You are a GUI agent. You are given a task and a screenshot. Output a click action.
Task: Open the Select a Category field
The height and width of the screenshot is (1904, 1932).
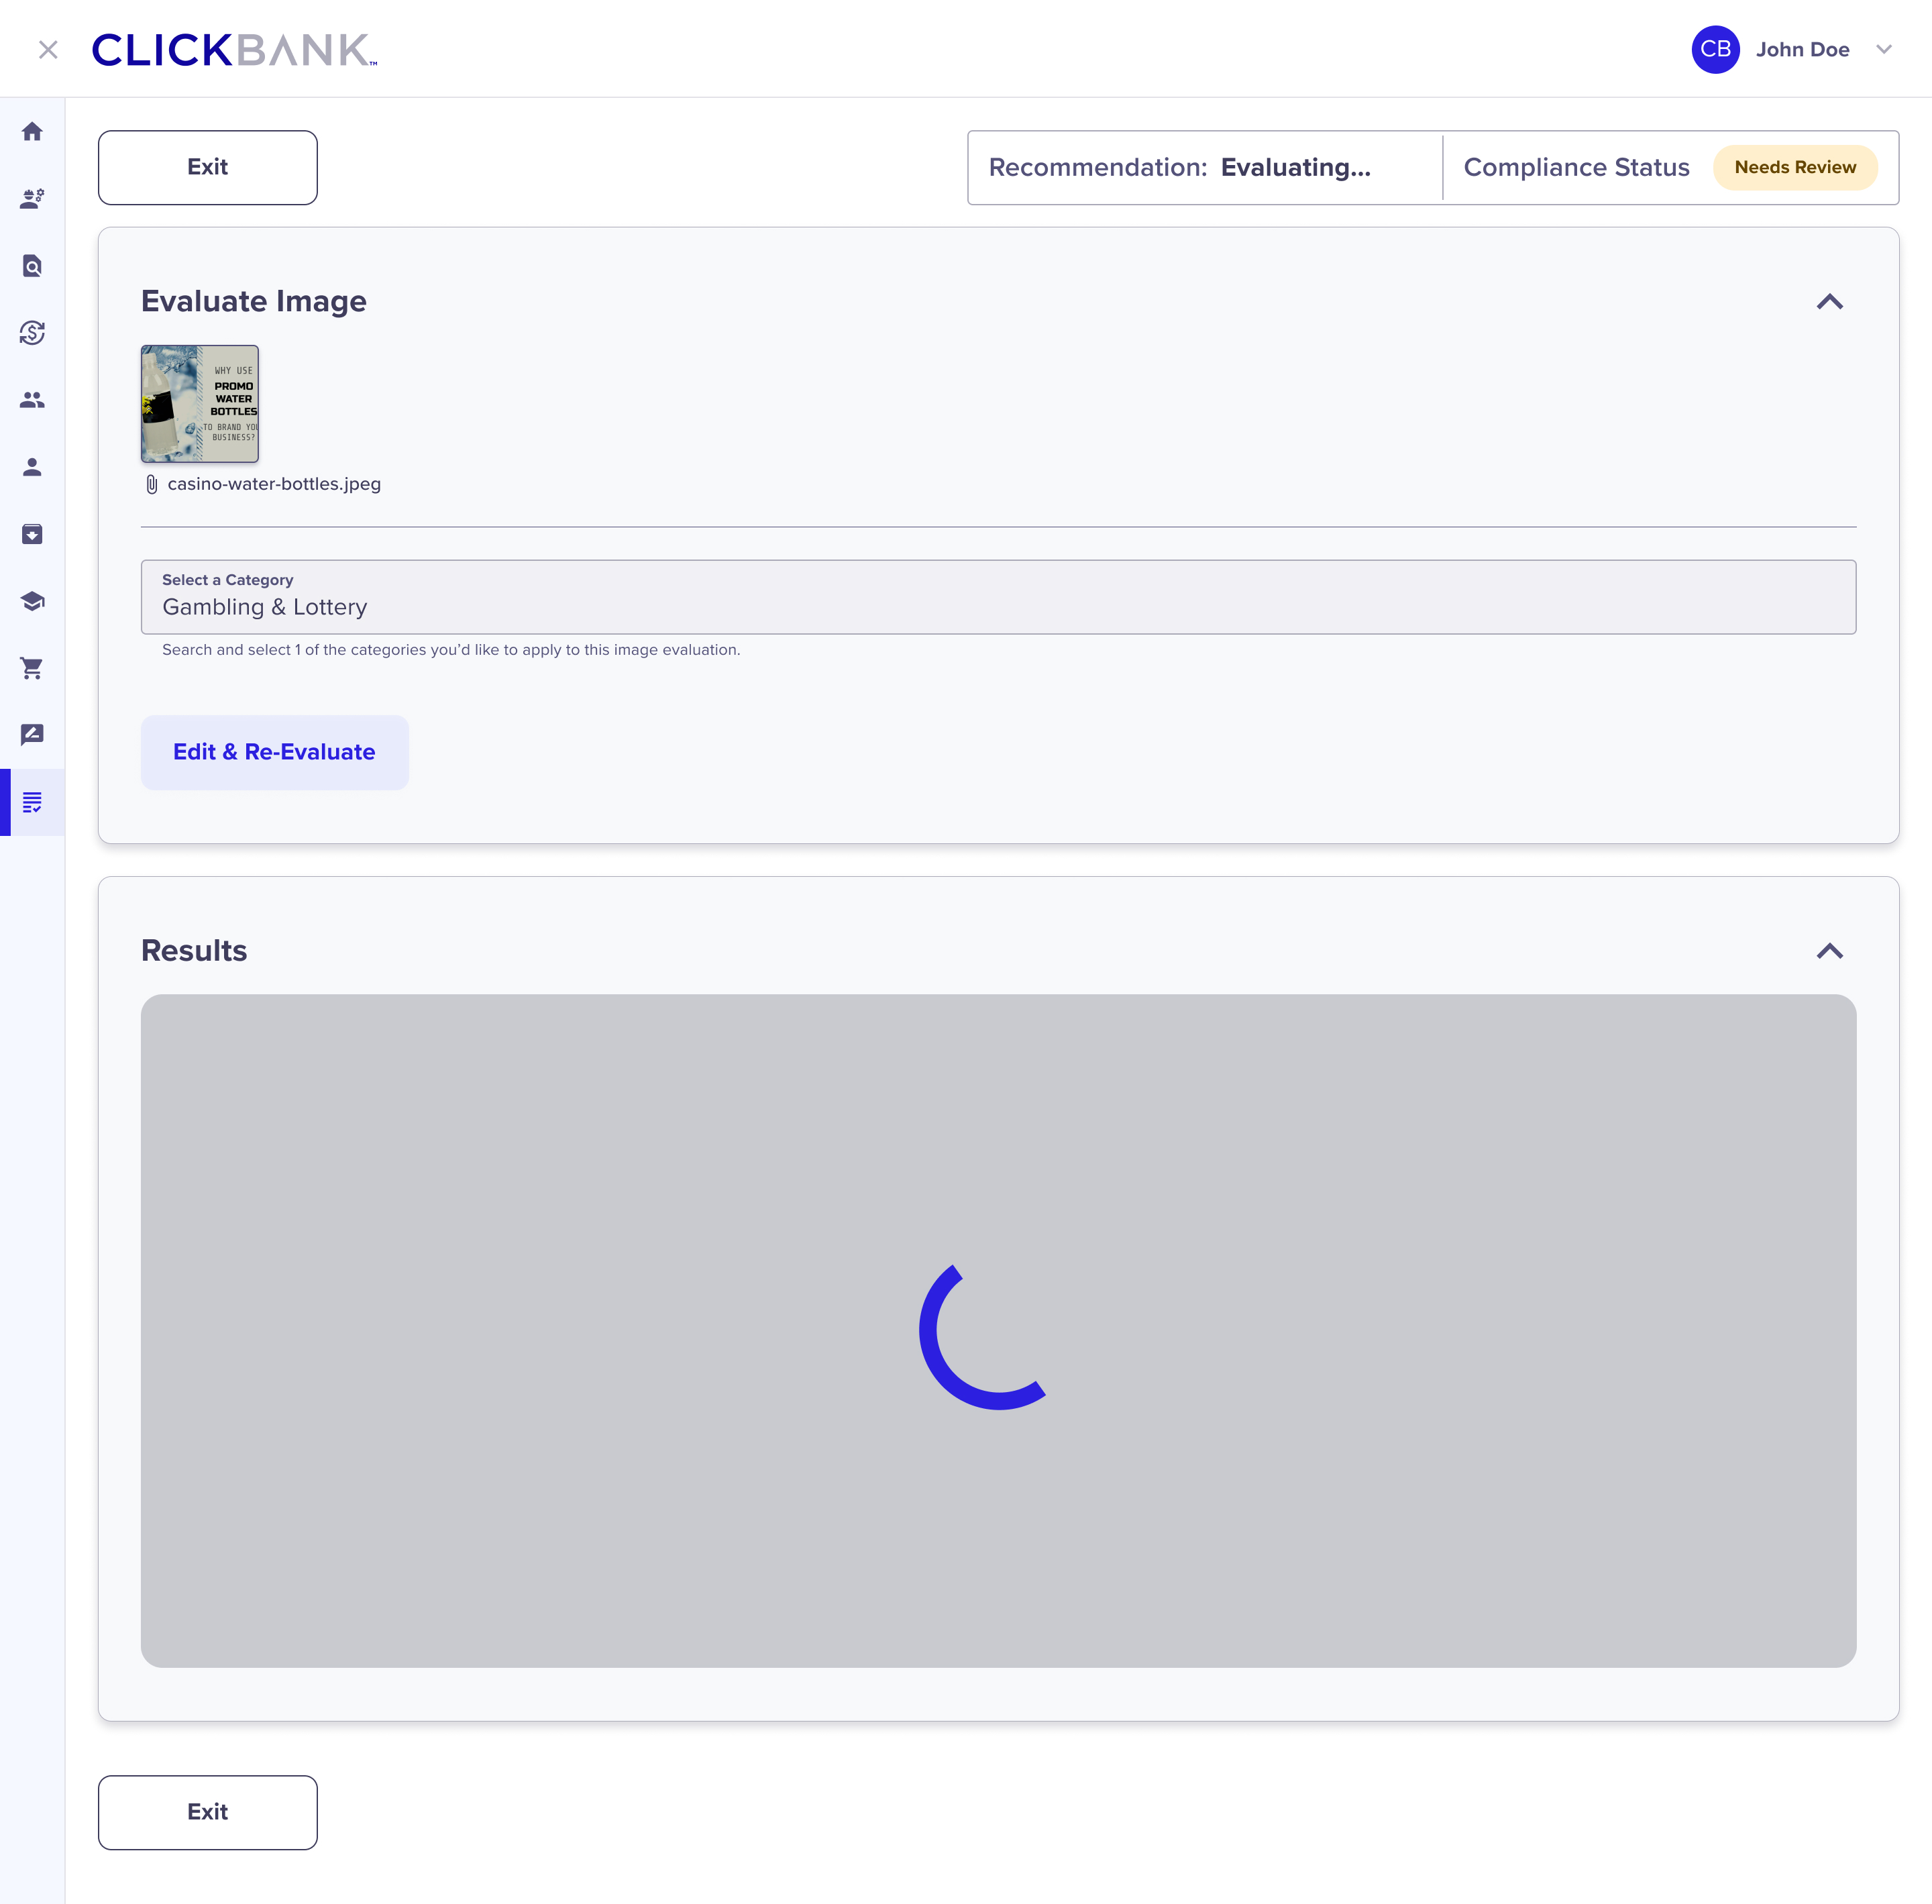997,597
